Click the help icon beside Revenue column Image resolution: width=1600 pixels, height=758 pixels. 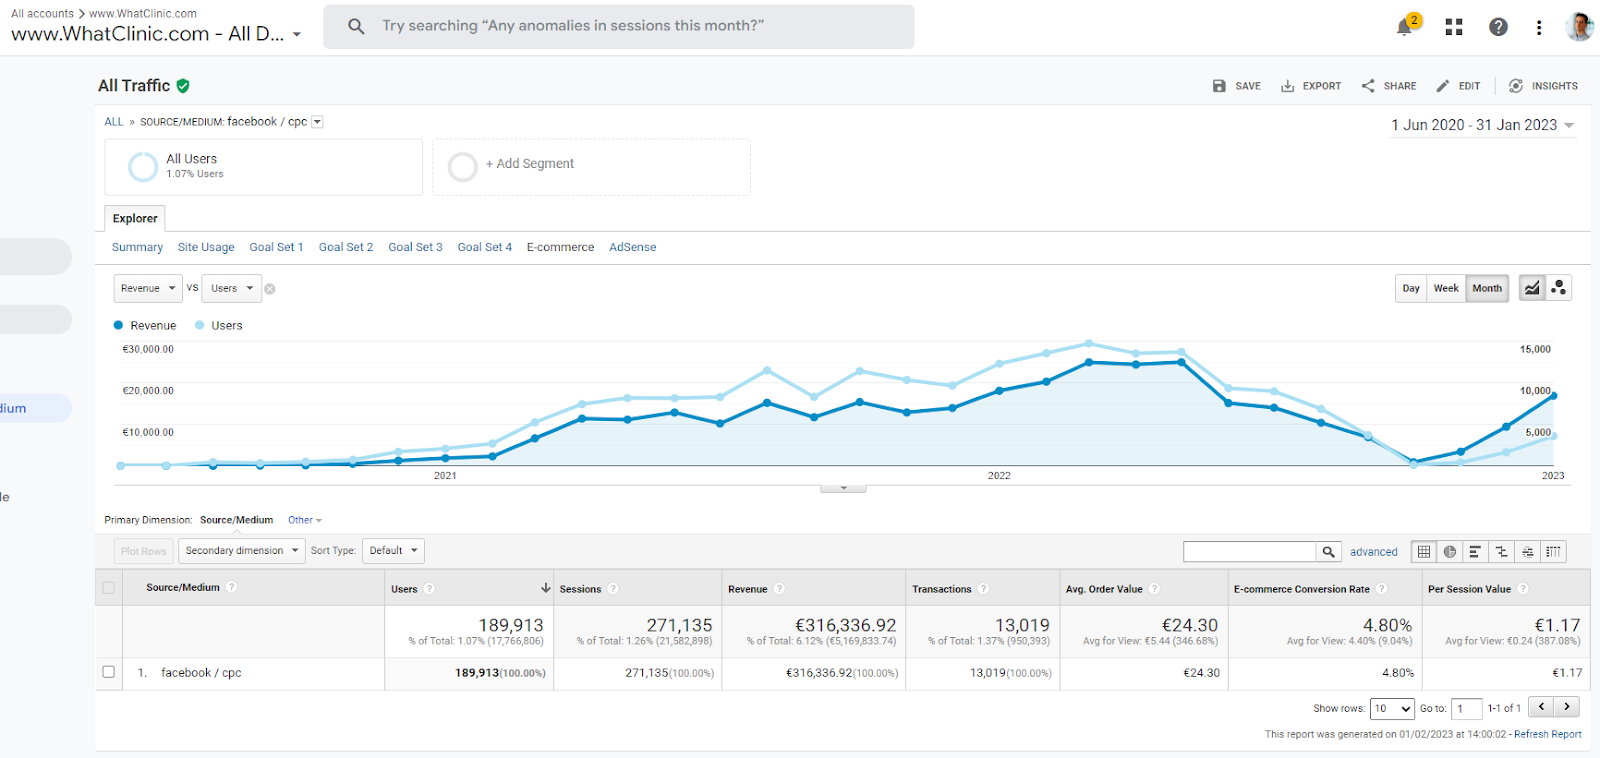click(x=779, y=589)
